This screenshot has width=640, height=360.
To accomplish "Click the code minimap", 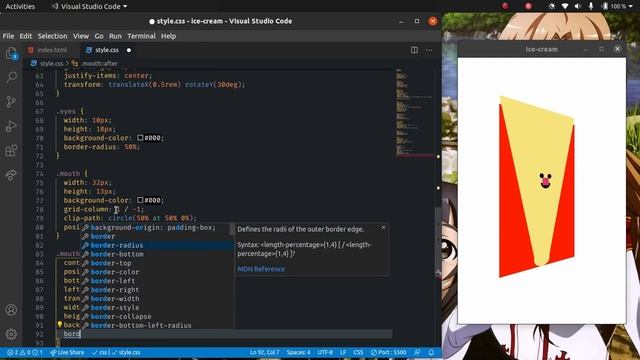I will coord(414,114).
